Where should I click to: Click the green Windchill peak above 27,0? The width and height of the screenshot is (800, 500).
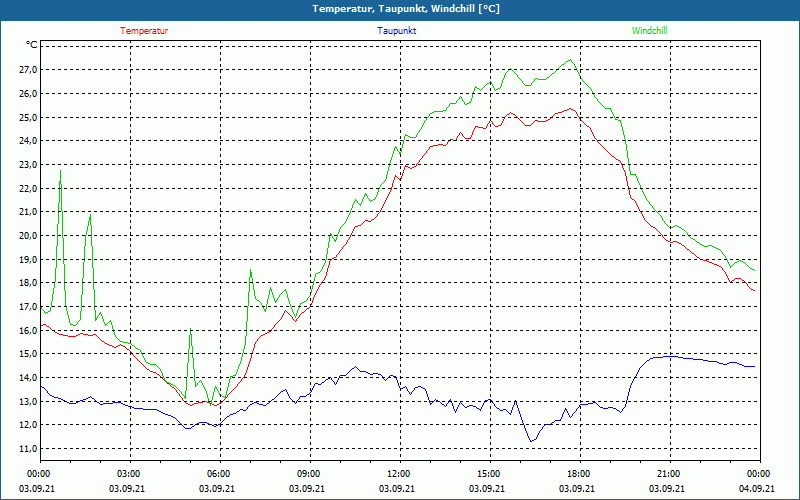(x=570, y=60)
